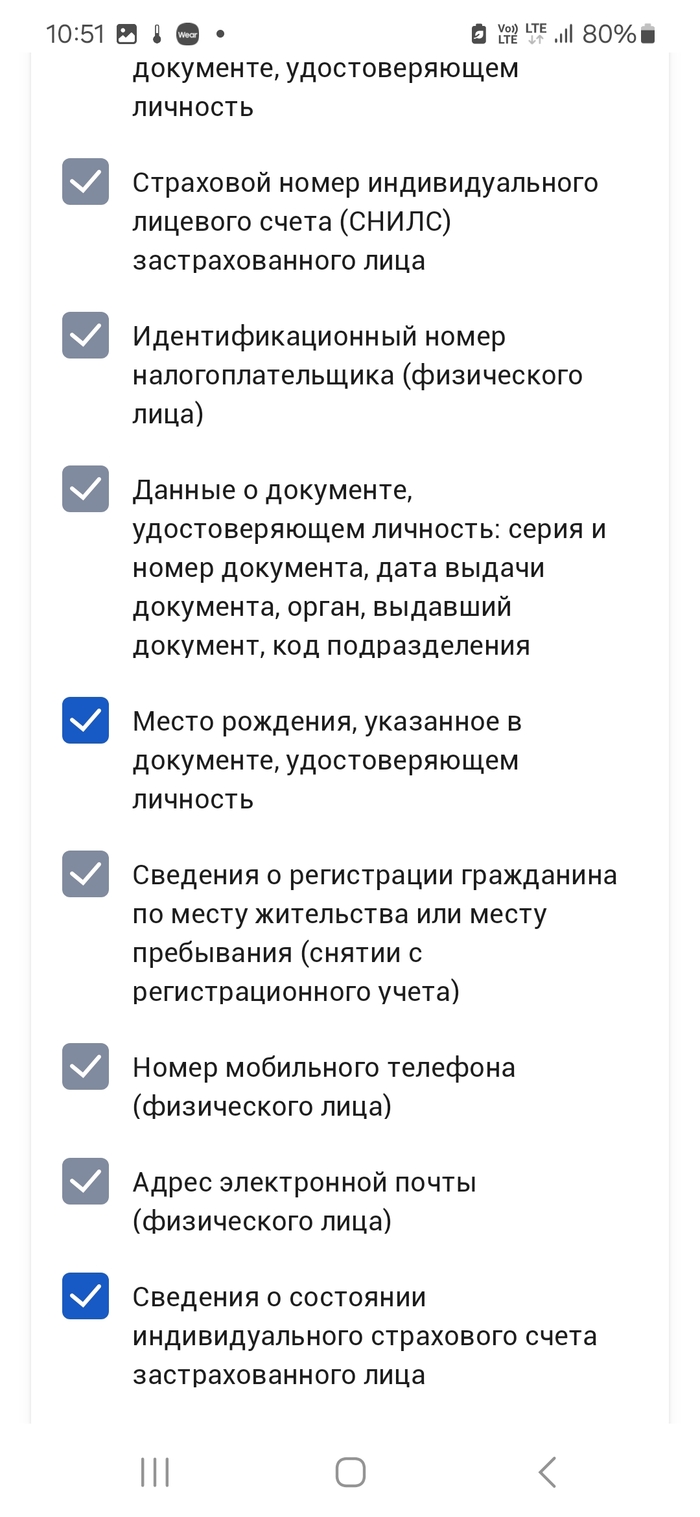Toggle the residence registration info checkbox
700x1517 pixels.
(85, 874)
